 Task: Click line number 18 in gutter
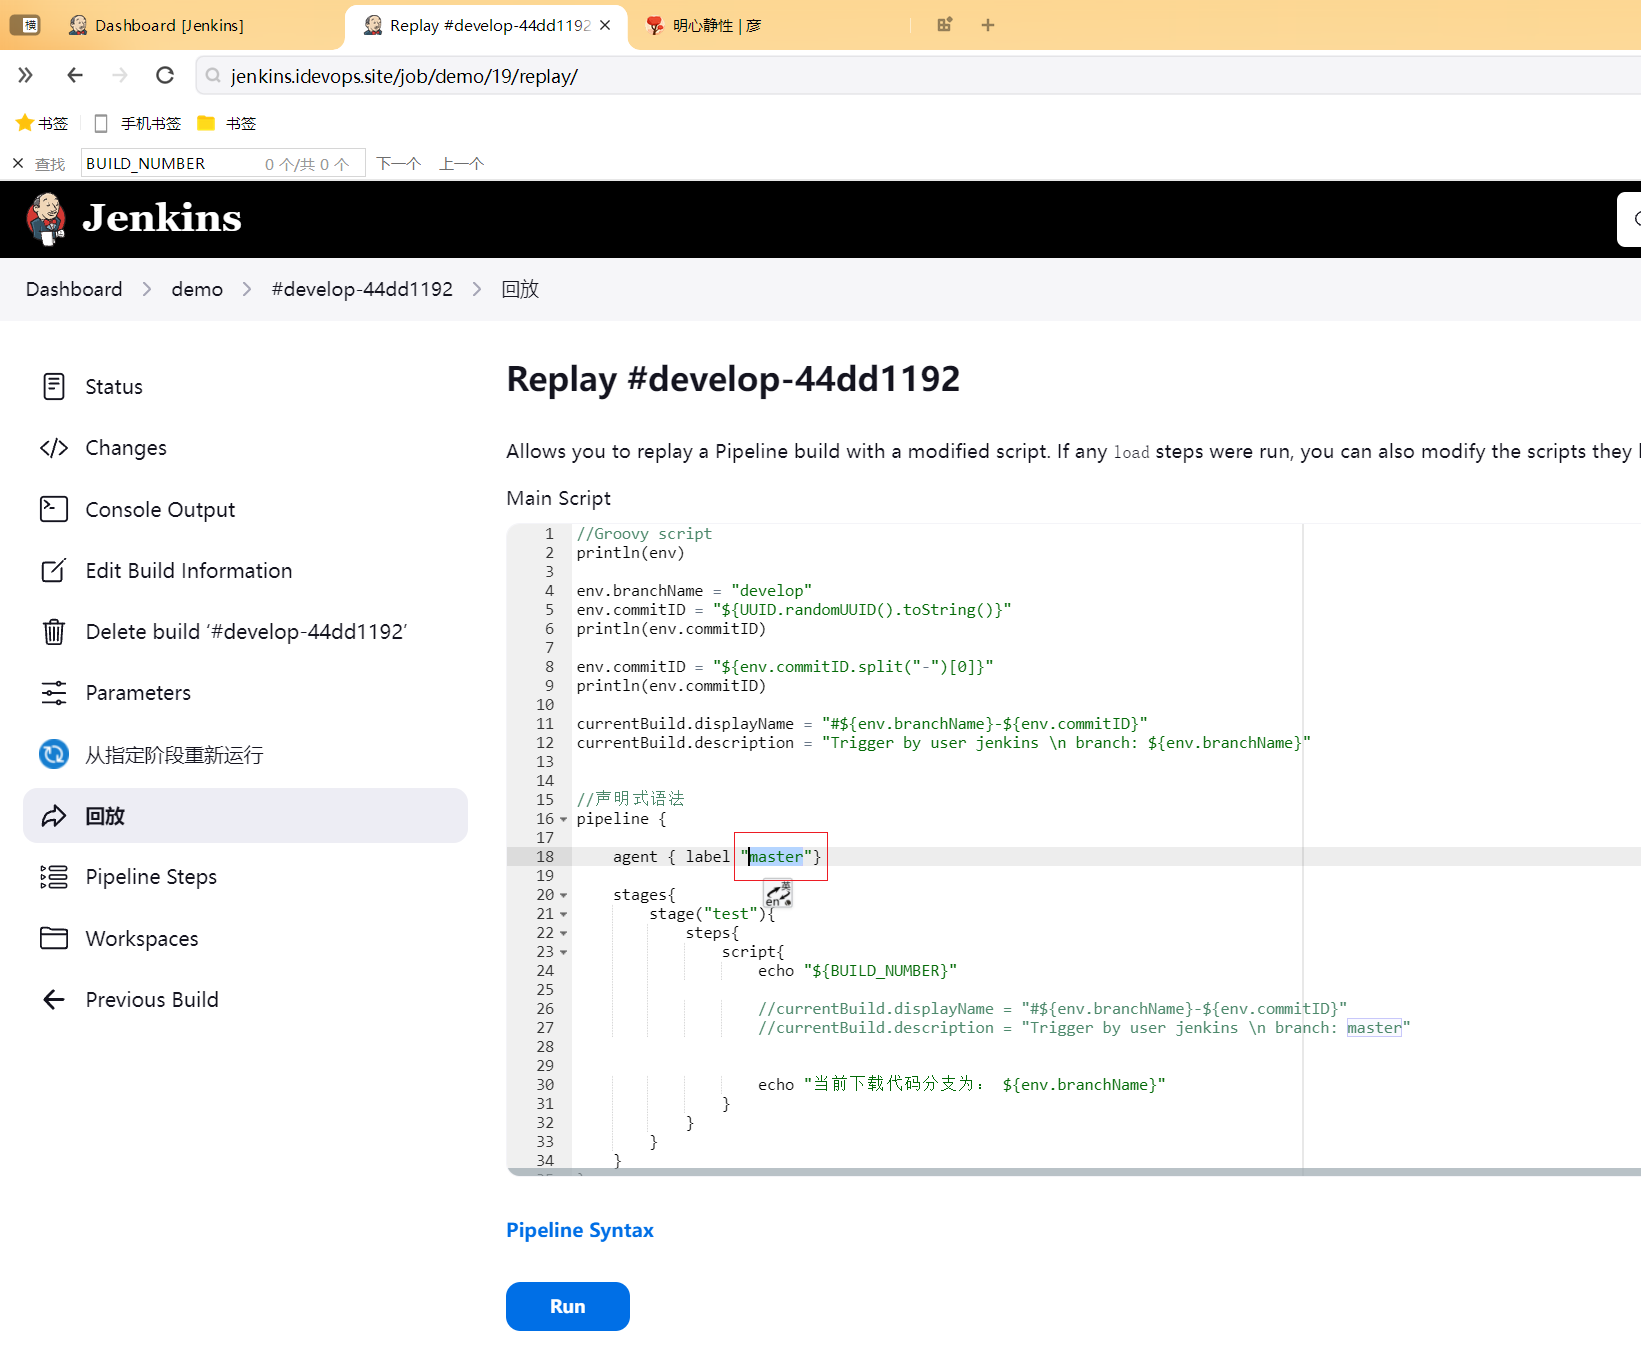(x=545, y=857)
